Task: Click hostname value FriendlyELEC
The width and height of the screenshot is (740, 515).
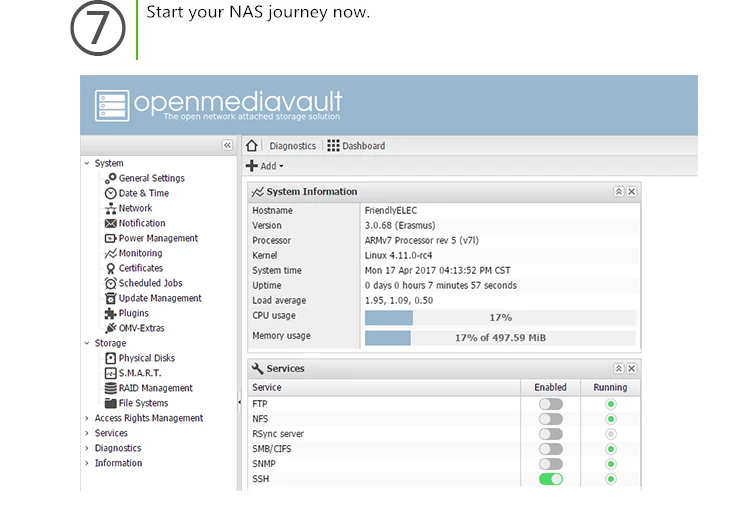Action: 391,211
